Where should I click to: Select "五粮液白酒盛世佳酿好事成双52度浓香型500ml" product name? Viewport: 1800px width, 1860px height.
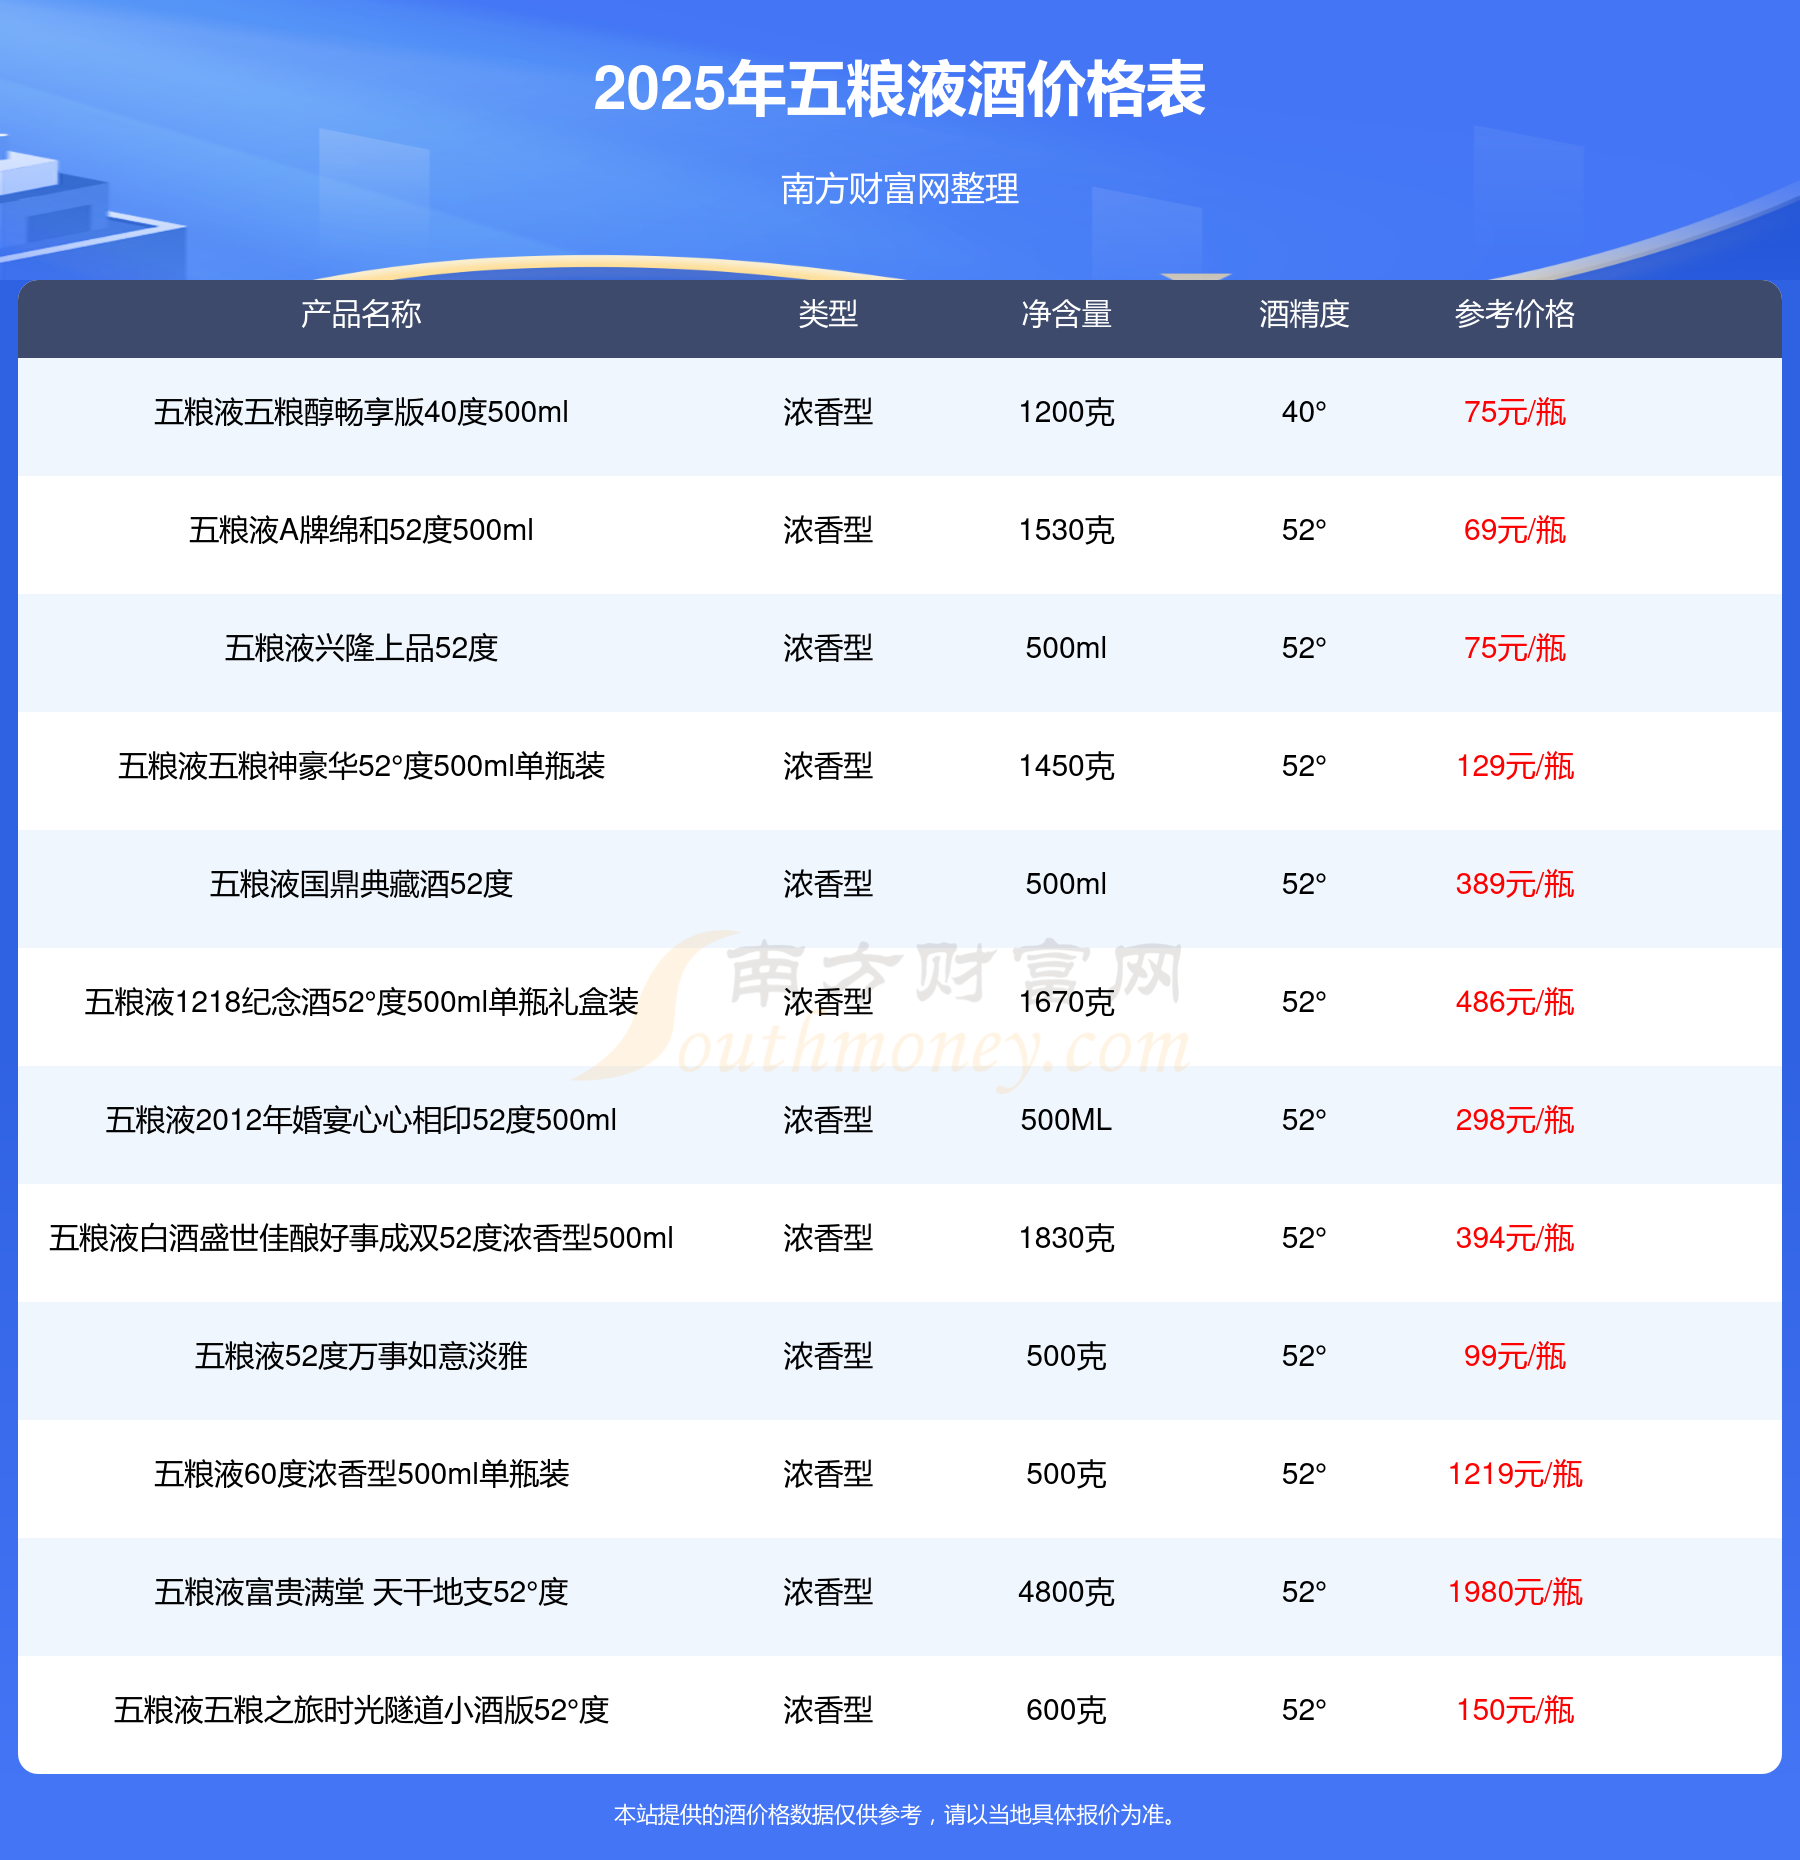pos(361,1238)
